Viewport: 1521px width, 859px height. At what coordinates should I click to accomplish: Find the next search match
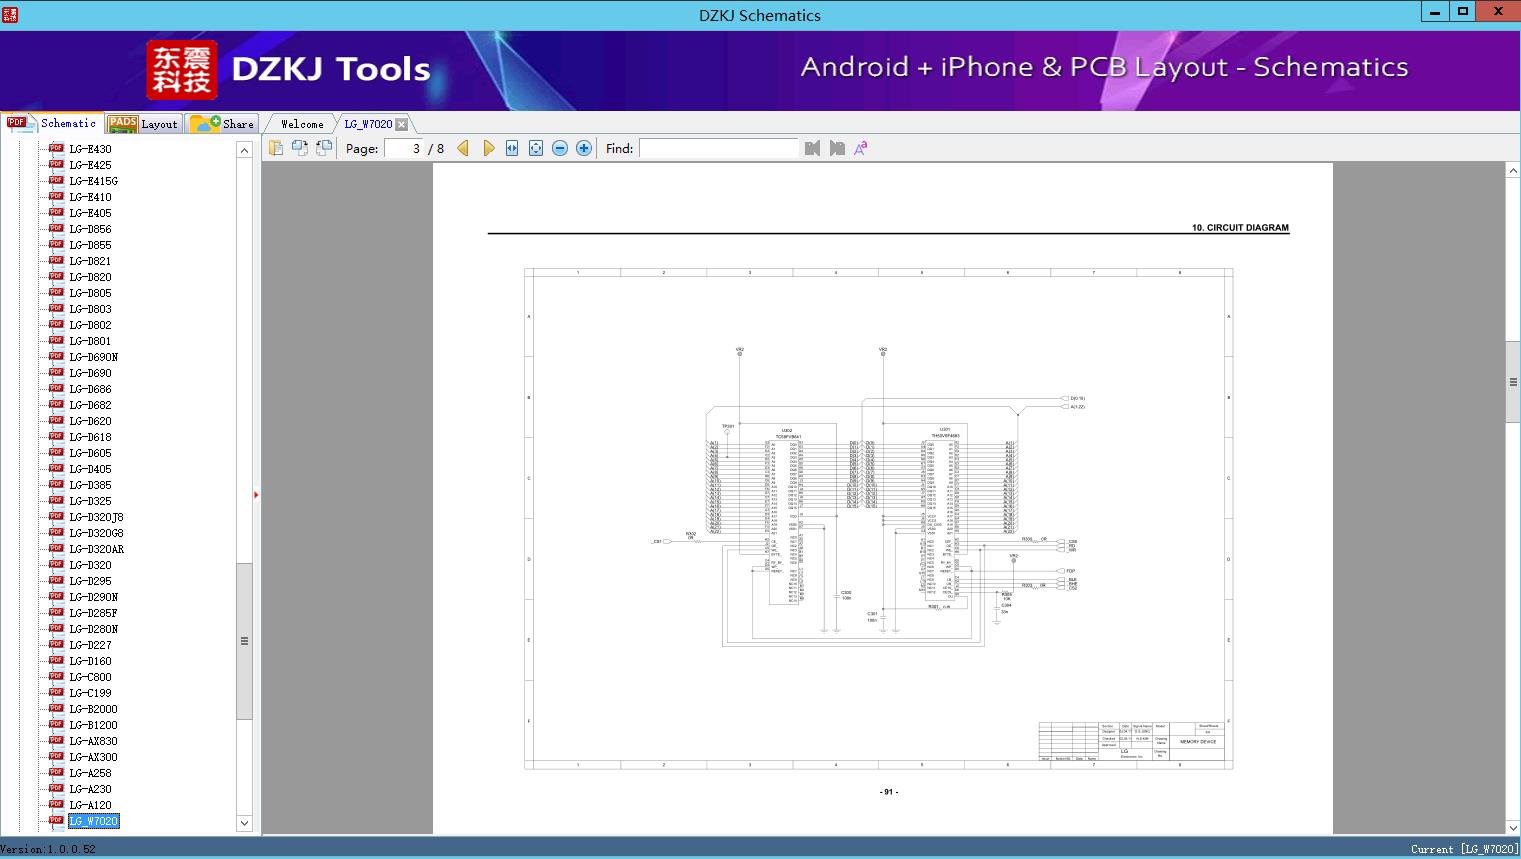[x=837, y=148]
